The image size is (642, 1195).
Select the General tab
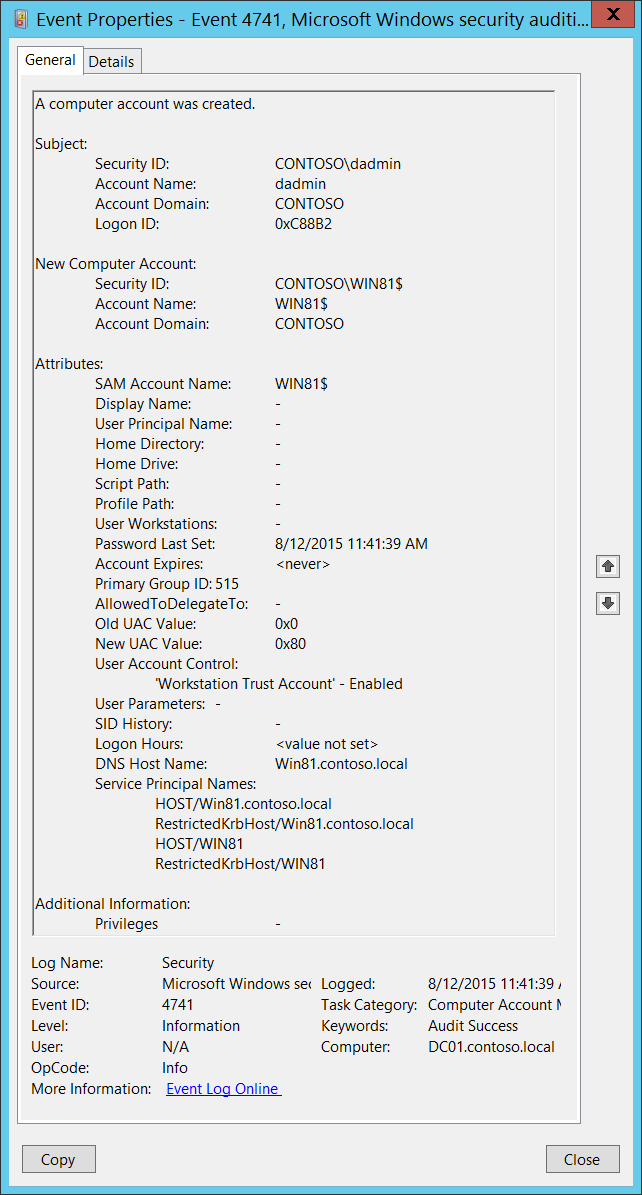pyautogui.click(x=50, y=60)
